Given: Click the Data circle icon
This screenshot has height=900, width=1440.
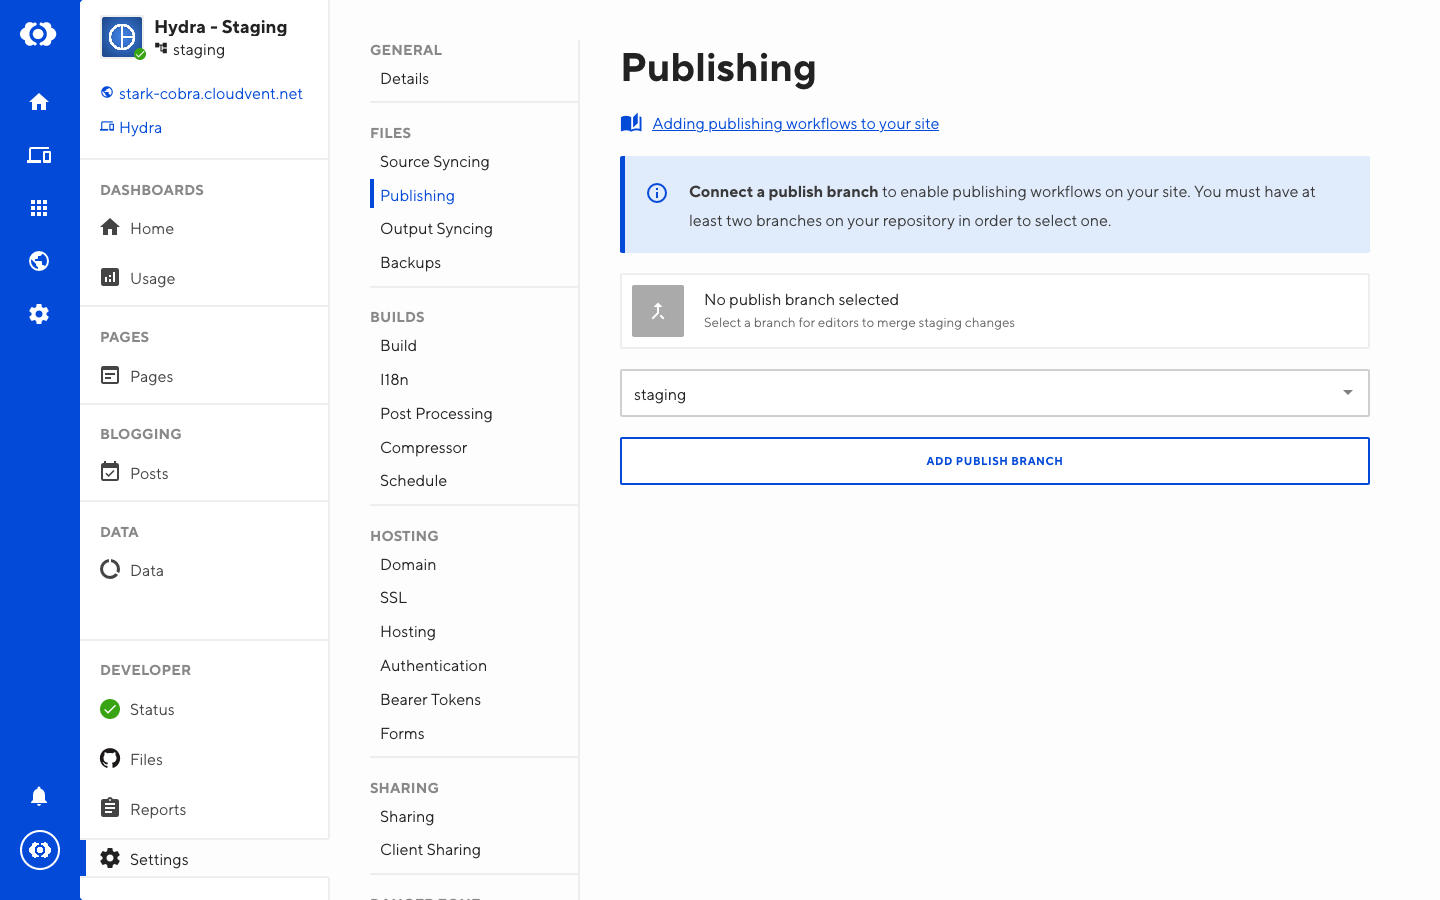Looking at the screenshot, I should pos(110,570).
